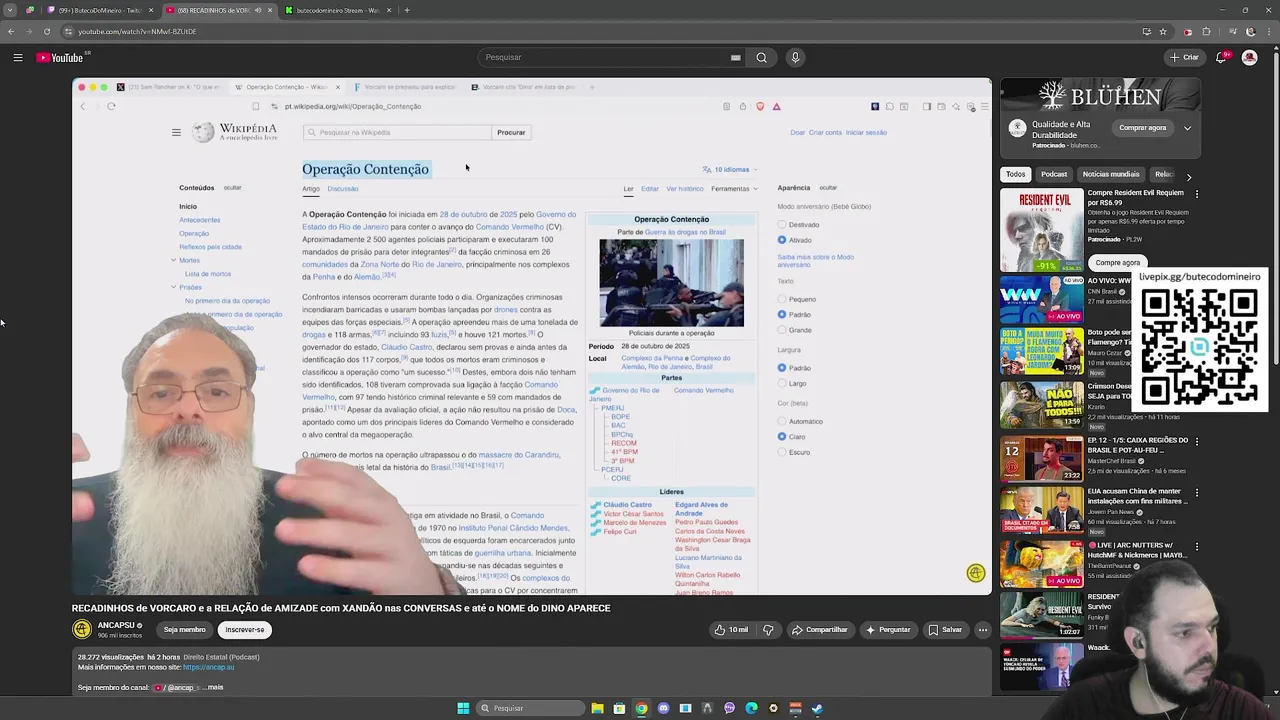Click the 'Perguntar' button

[888, 630]
